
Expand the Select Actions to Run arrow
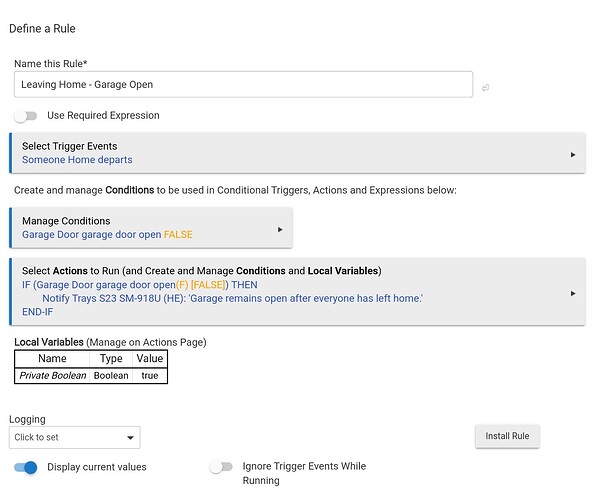click(572, 293)
